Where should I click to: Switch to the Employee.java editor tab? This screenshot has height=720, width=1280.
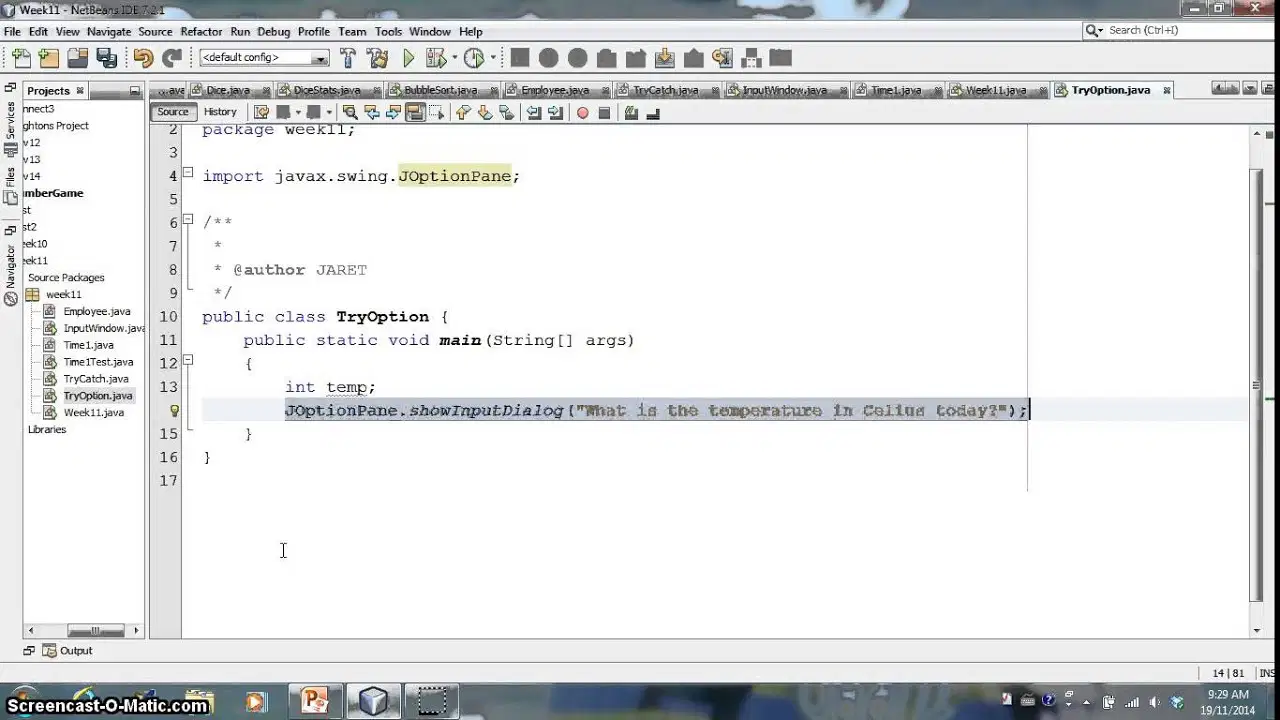[x=555, y=90]
